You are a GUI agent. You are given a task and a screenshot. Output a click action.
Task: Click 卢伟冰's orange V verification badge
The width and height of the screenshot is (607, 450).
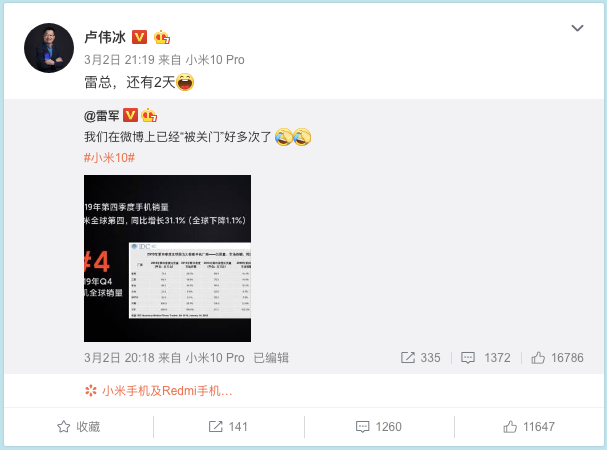(x=139, y=37)
